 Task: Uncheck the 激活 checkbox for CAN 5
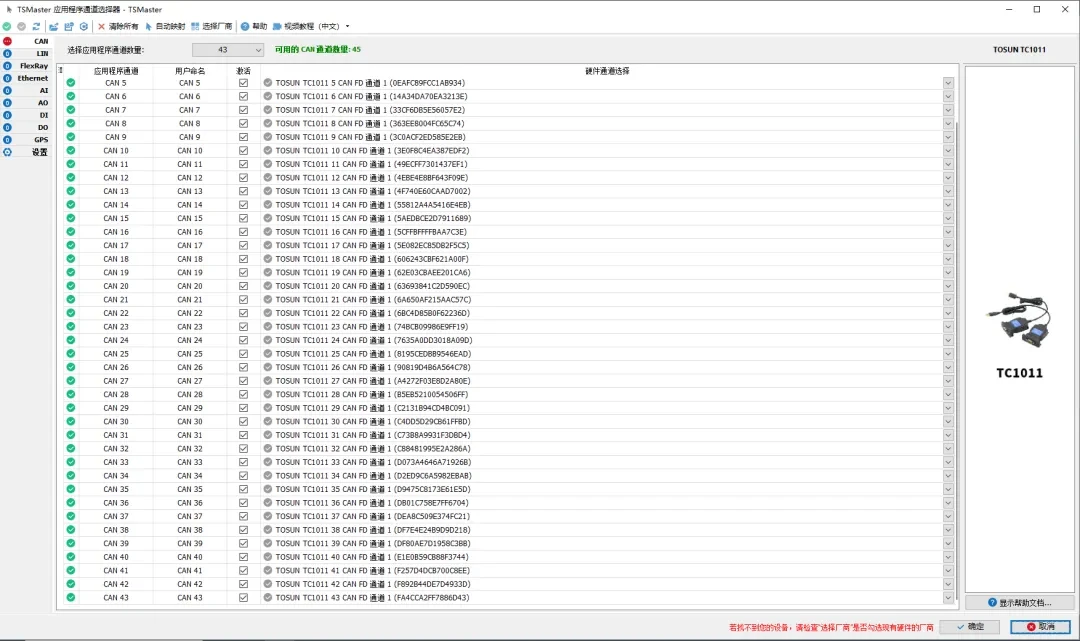coord(243,83)
